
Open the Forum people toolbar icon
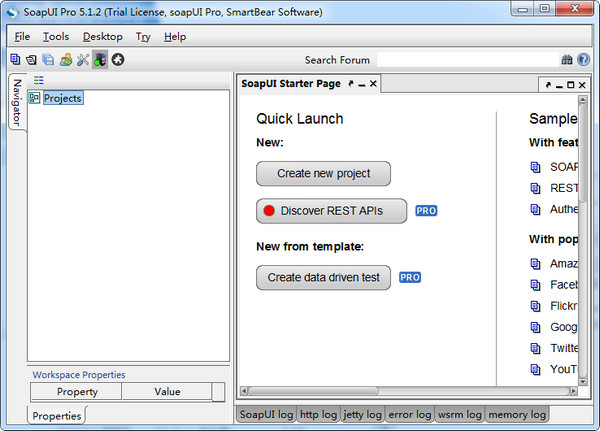pos(66,59)
